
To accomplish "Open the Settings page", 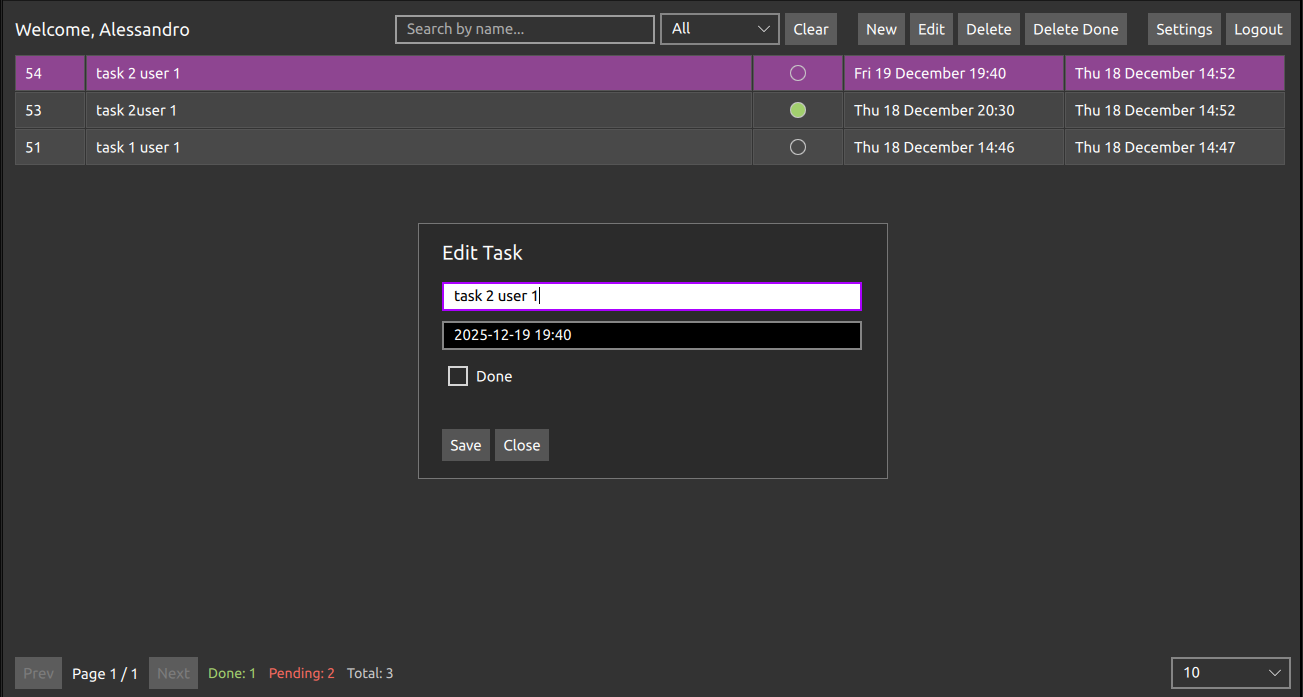I will coord(1184,29).
